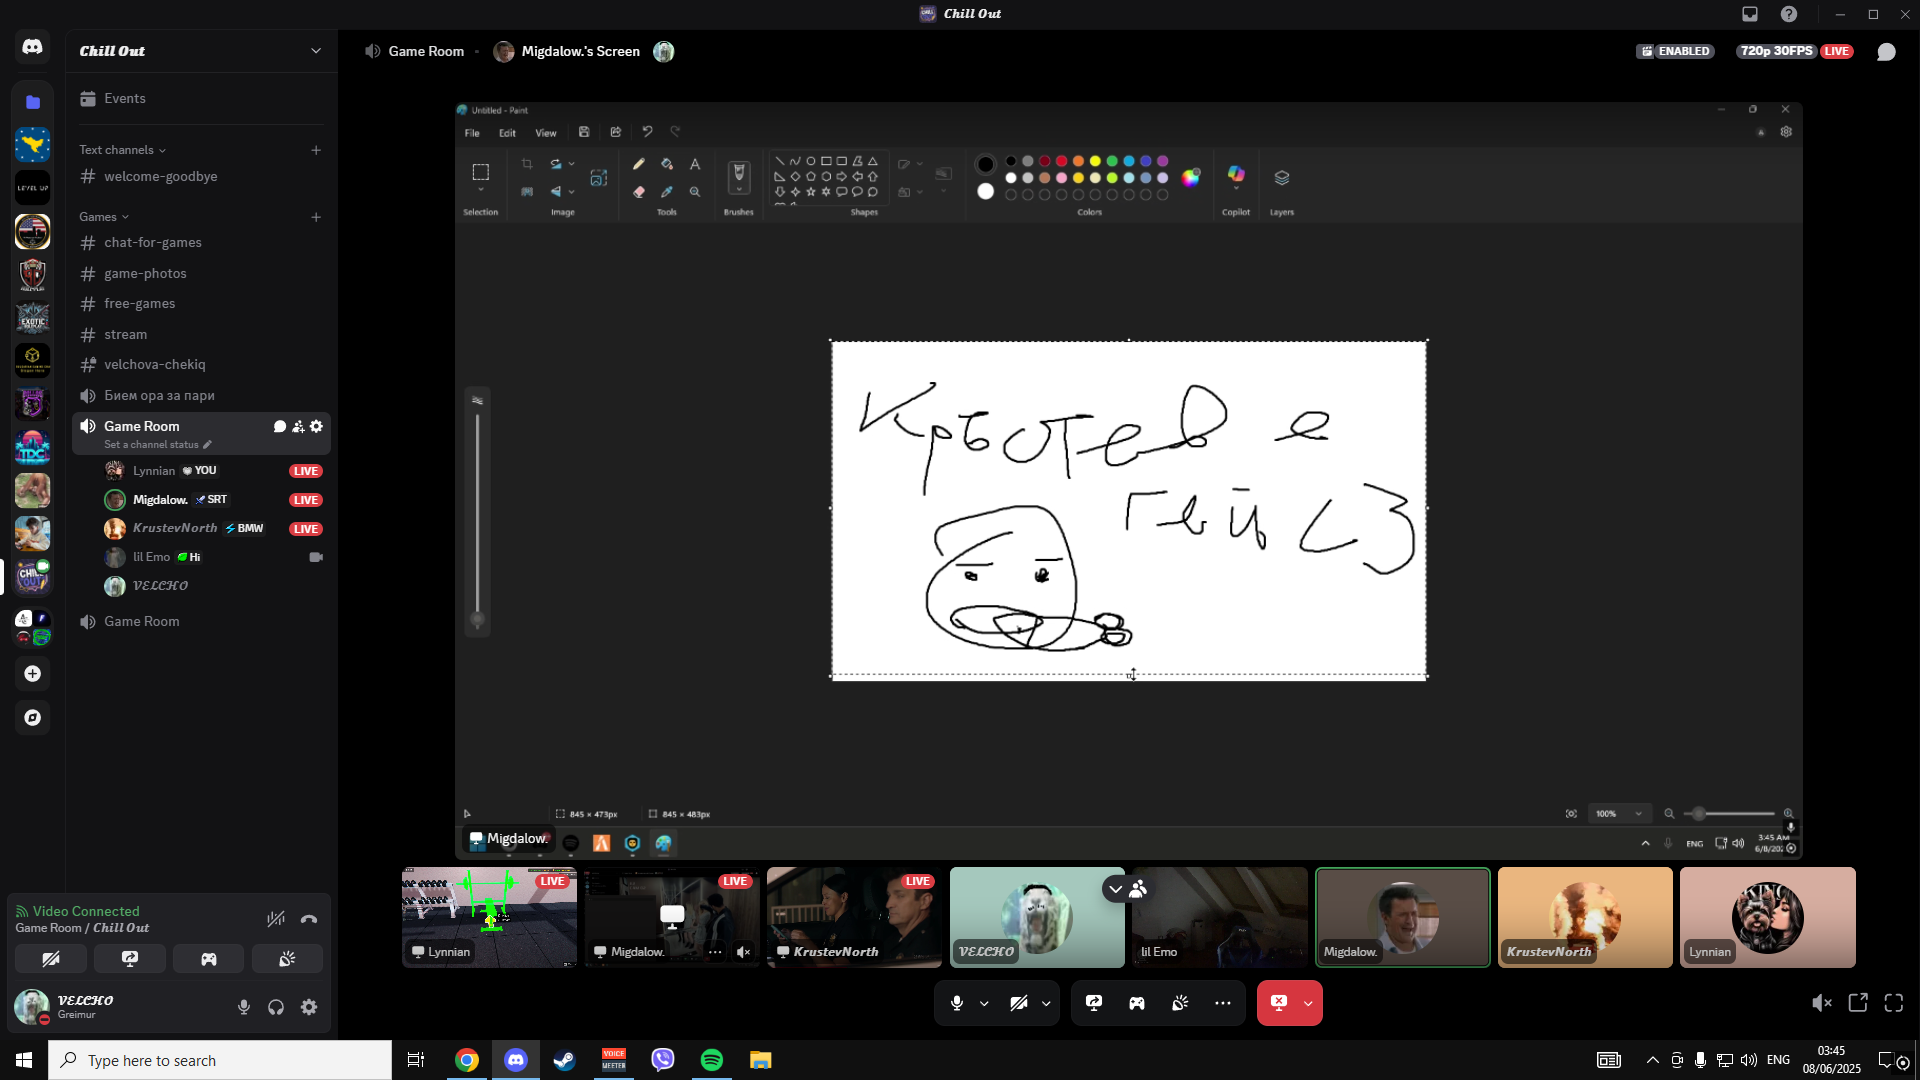1920x1080 pixels.
Task: Collapse the Text channels category
Action: click(123, 150)
